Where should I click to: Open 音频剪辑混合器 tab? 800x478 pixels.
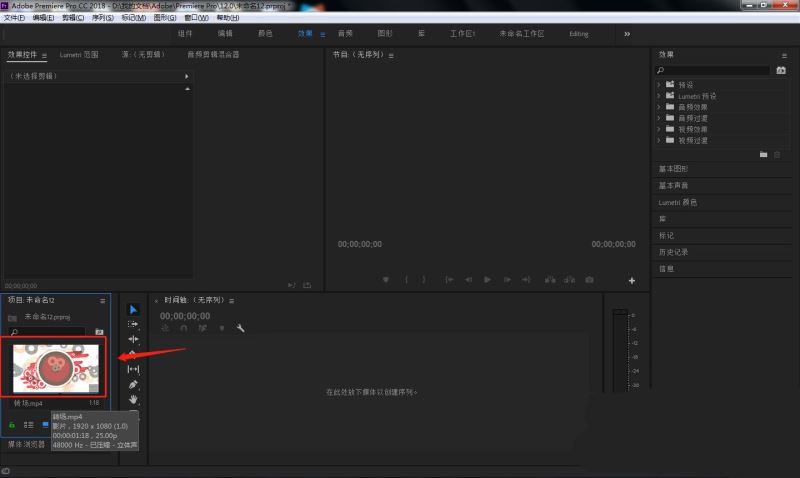coord(213,55)
